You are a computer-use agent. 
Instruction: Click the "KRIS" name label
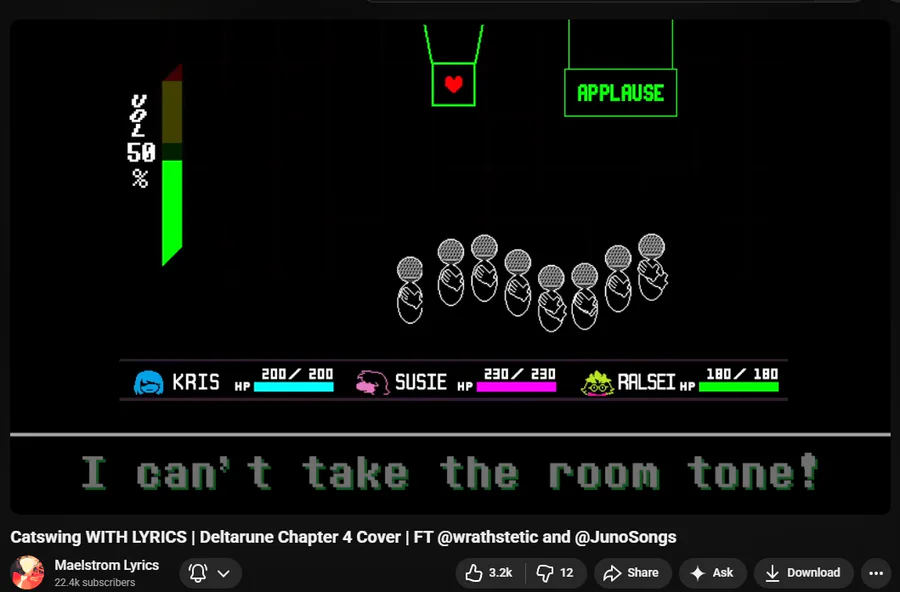pyautogui.click(x=196, y=382)
